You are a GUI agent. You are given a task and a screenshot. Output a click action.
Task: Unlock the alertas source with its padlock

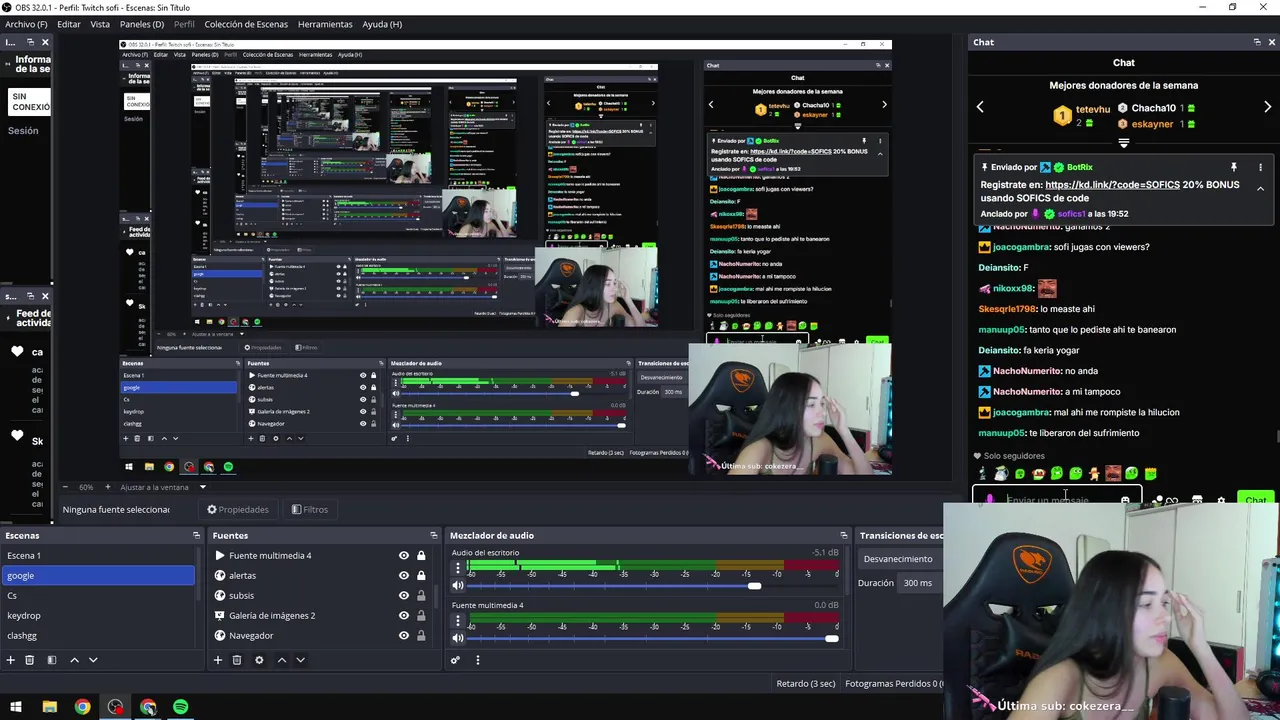coord(421,575)
